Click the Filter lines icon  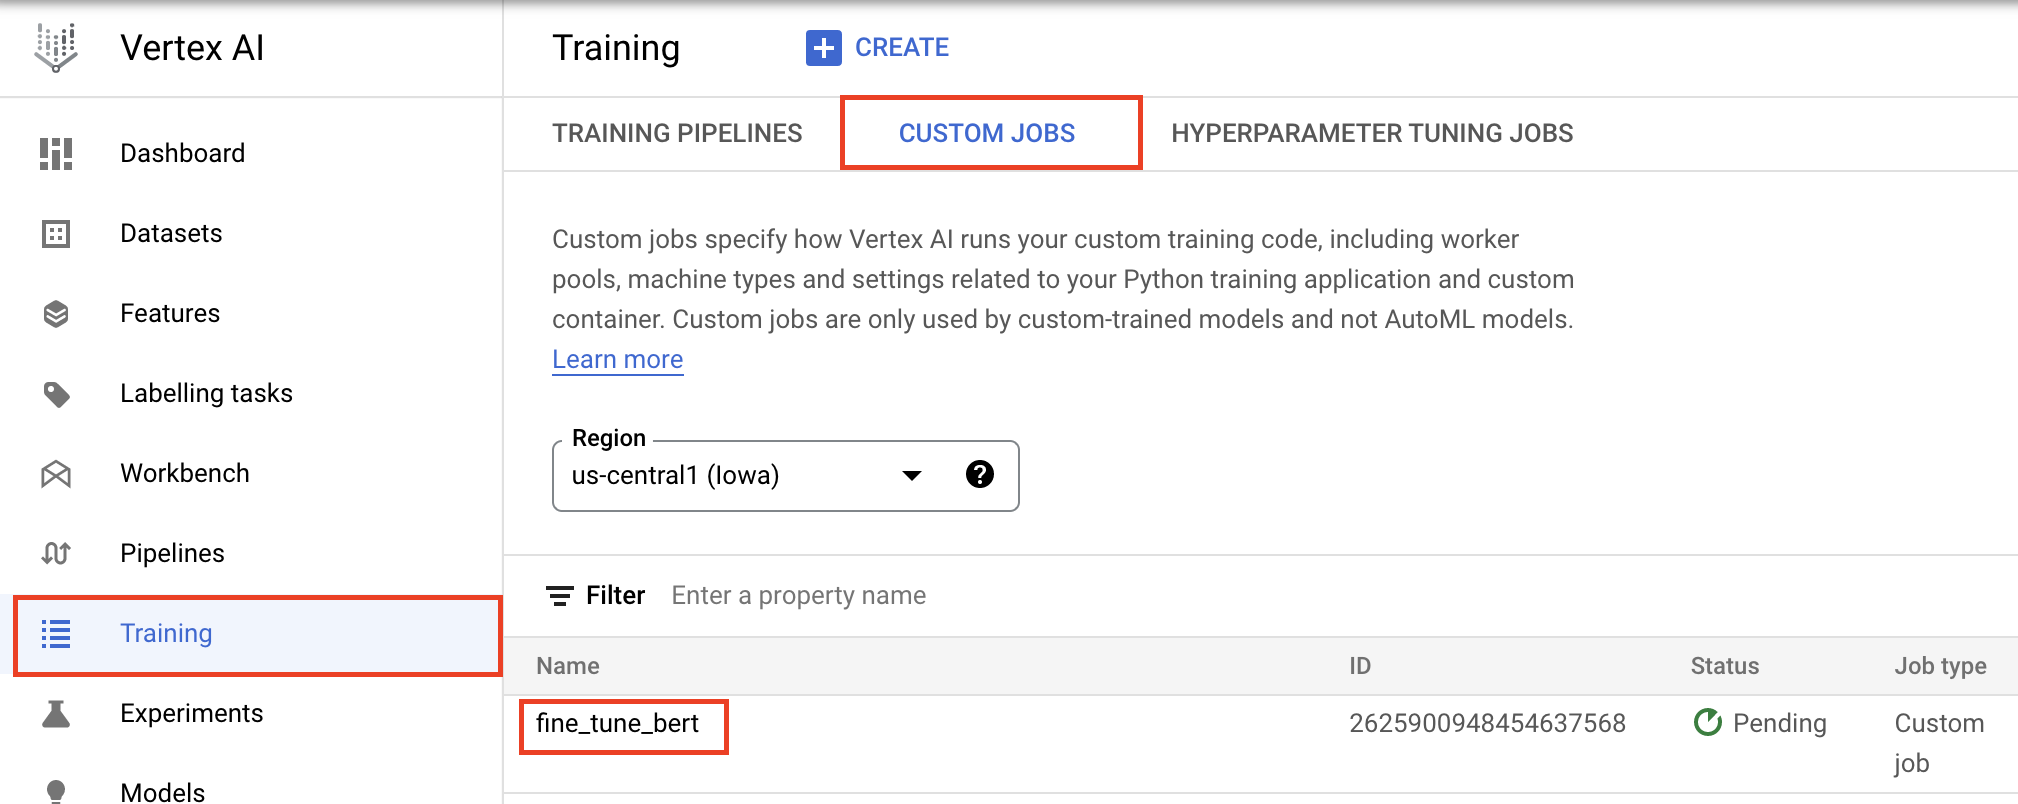(559, 596)
